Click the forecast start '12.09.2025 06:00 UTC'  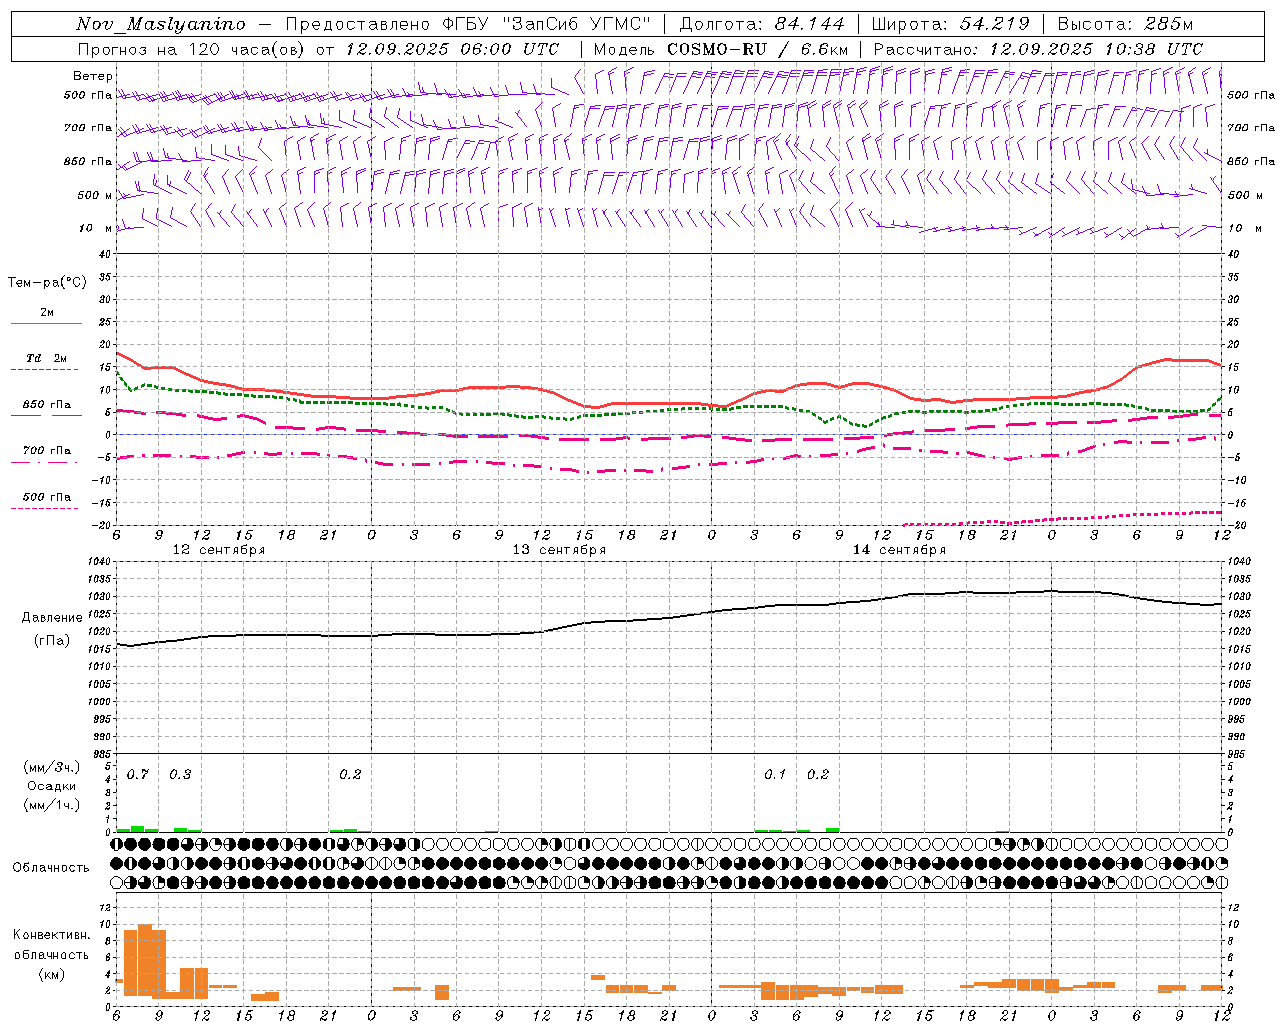tap(452, 49)
